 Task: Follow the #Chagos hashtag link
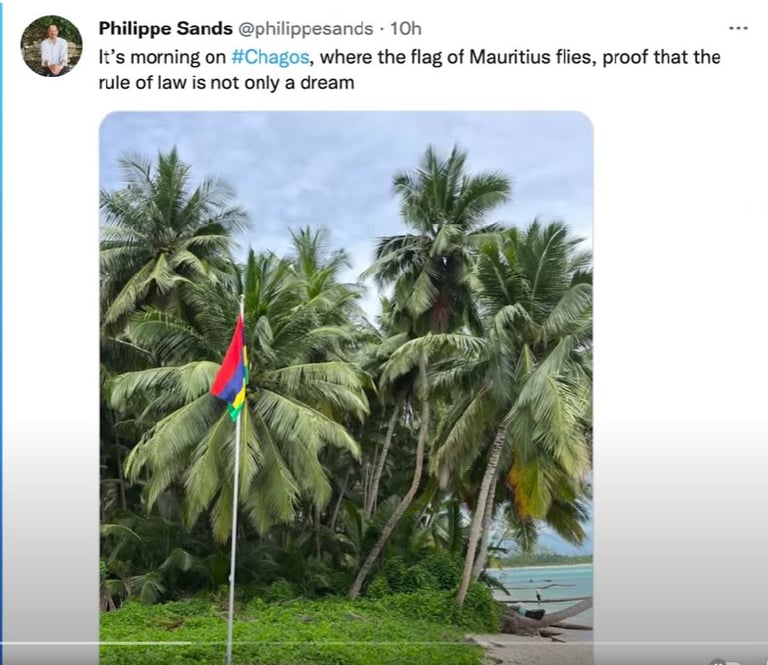[x=270, y=57]
